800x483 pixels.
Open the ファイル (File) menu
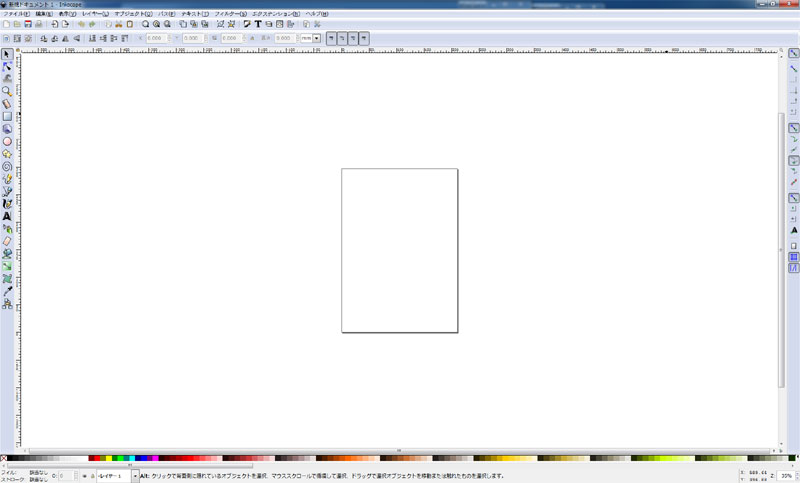tap(16, 13)
